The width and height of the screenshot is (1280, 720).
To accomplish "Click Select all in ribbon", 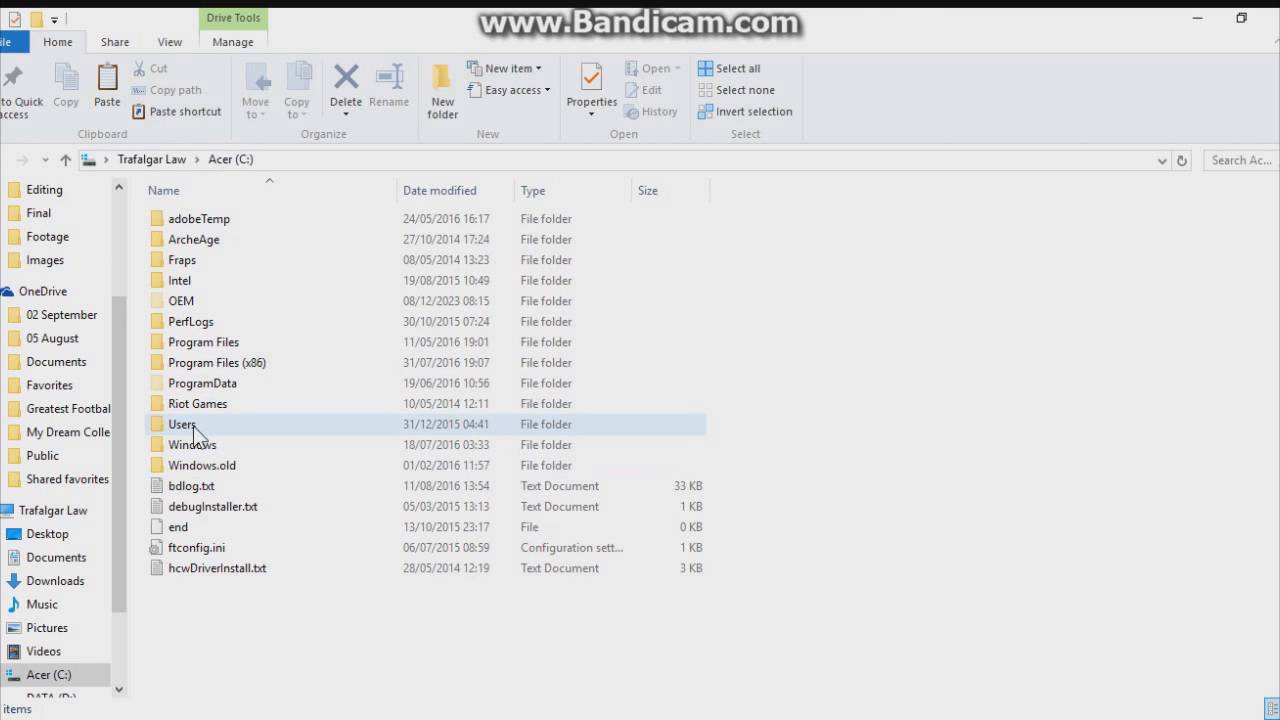I will (x=729, y=68).
